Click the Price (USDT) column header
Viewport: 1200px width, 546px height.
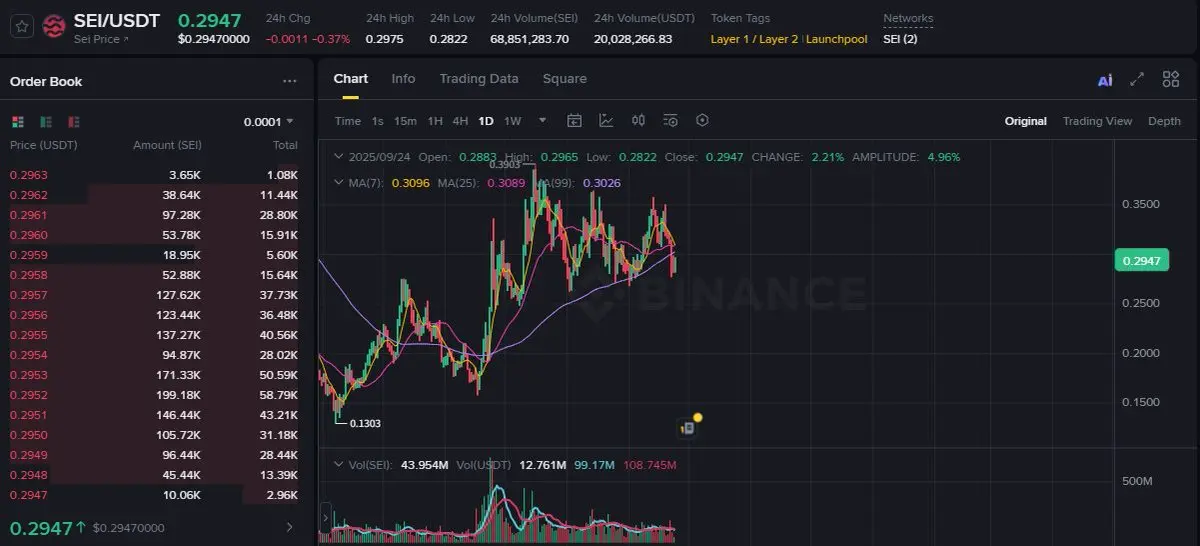click(x=43, y=146)
